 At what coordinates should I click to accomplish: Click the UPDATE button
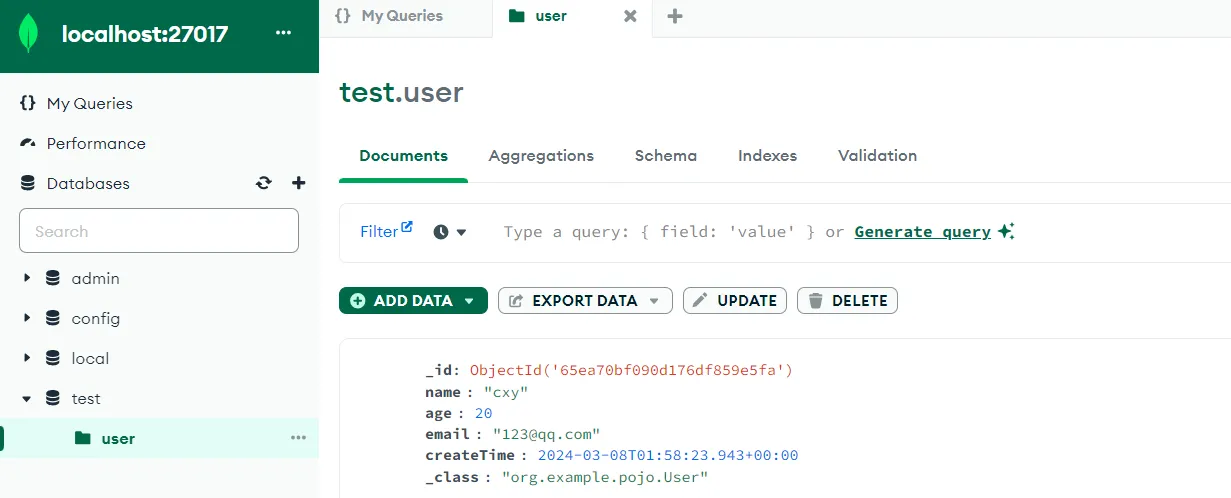tap(735, 301)
